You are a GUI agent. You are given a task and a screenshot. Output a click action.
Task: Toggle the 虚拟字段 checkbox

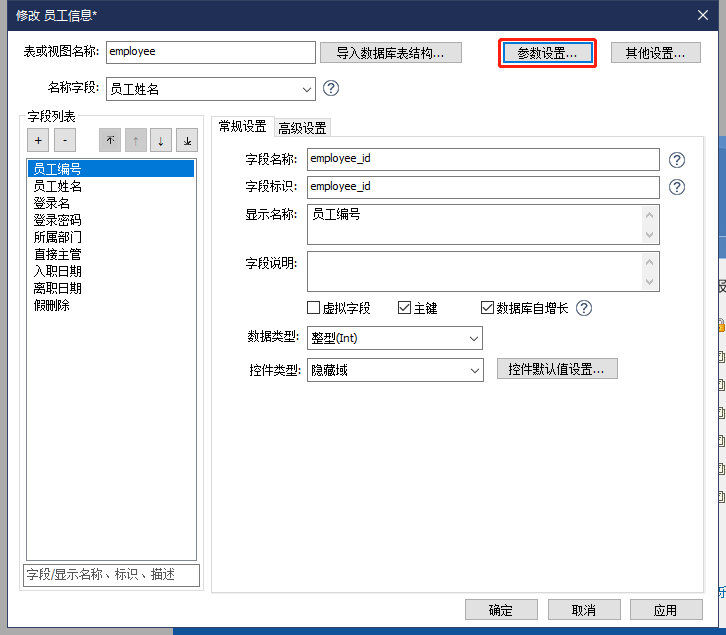[x=313, y=308]
